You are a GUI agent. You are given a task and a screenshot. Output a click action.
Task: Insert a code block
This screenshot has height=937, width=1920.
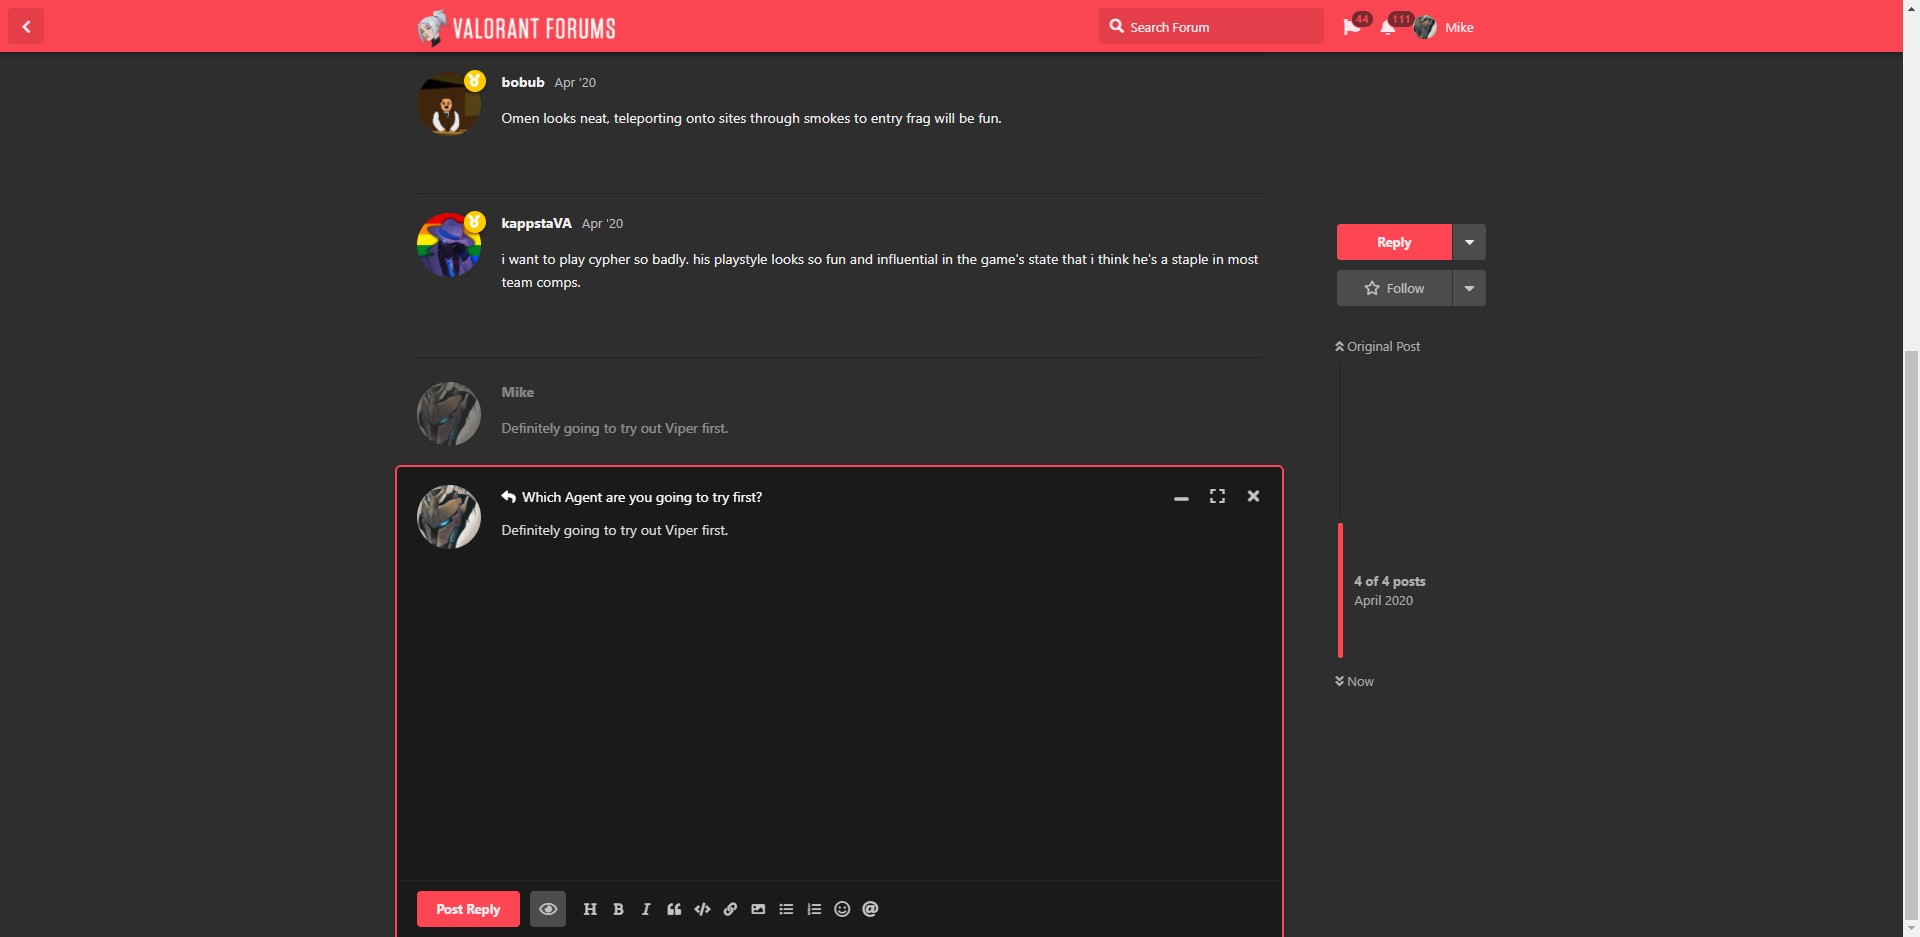click(x=702, y=909)
